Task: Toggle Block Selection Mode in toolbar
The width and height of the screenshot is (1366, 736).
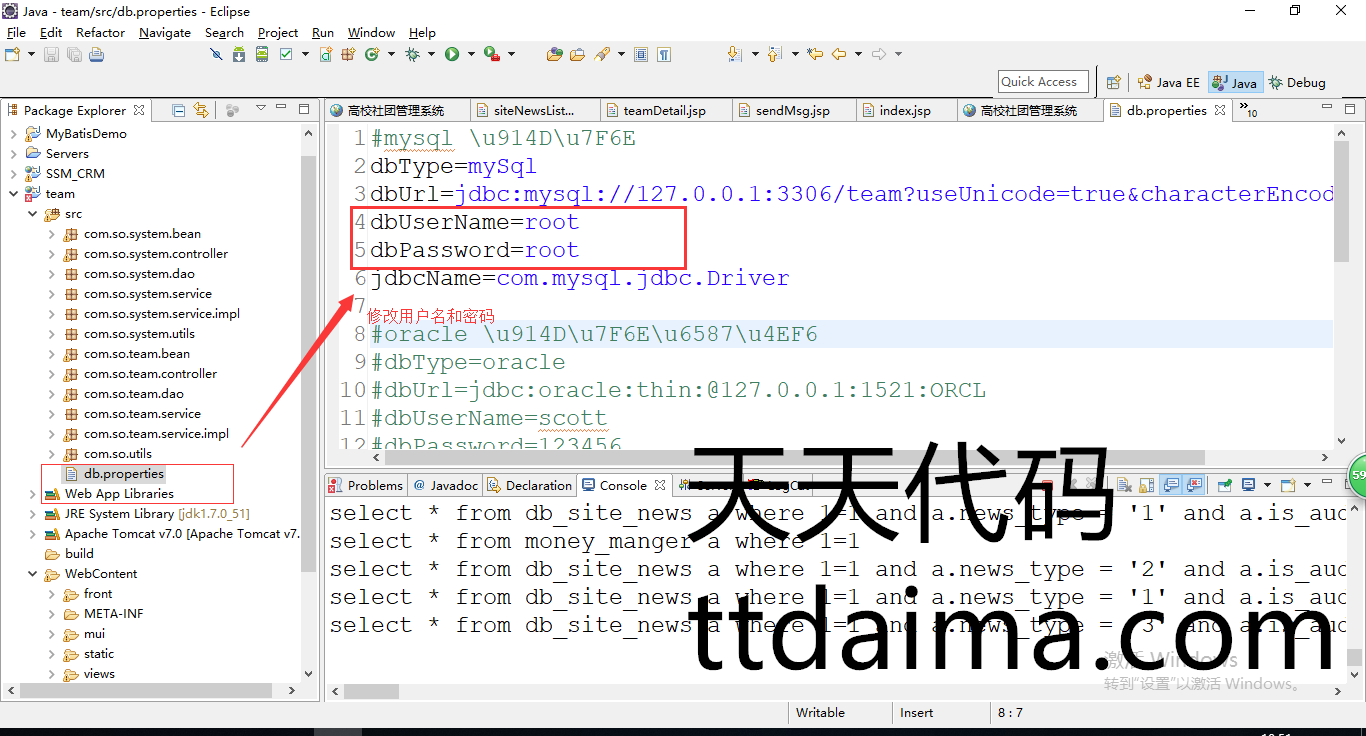Action: (641, 54)
